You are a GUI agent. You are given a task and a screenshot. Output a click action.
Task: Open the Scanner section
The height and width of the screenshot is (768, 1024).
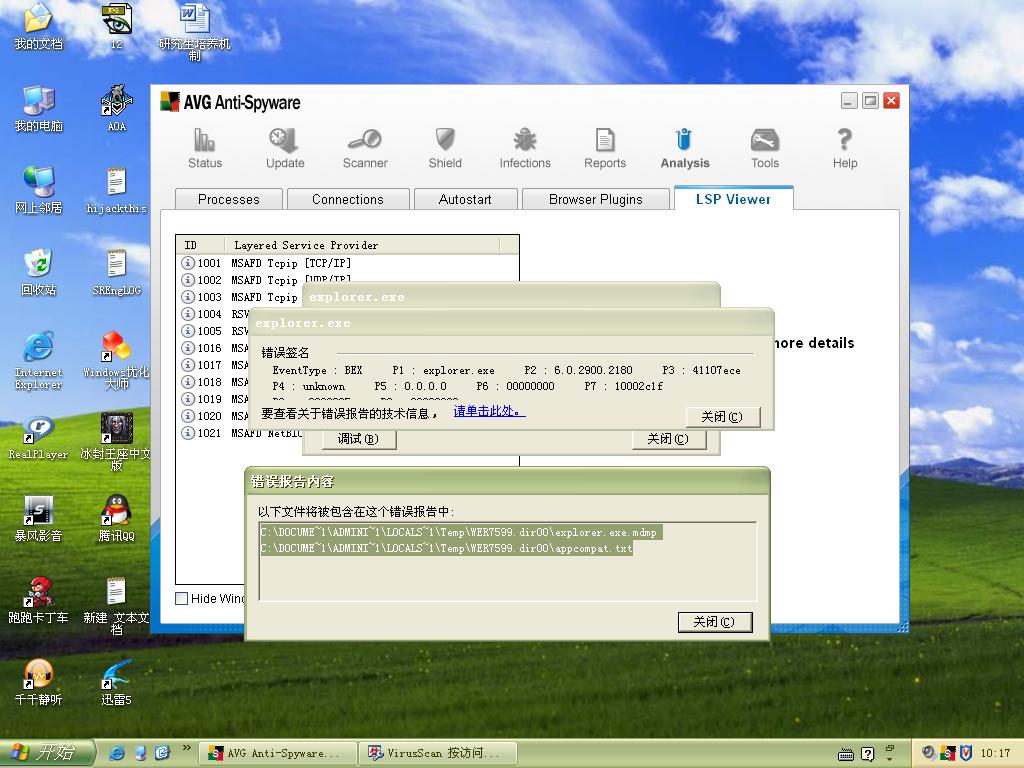coord(365,148)
